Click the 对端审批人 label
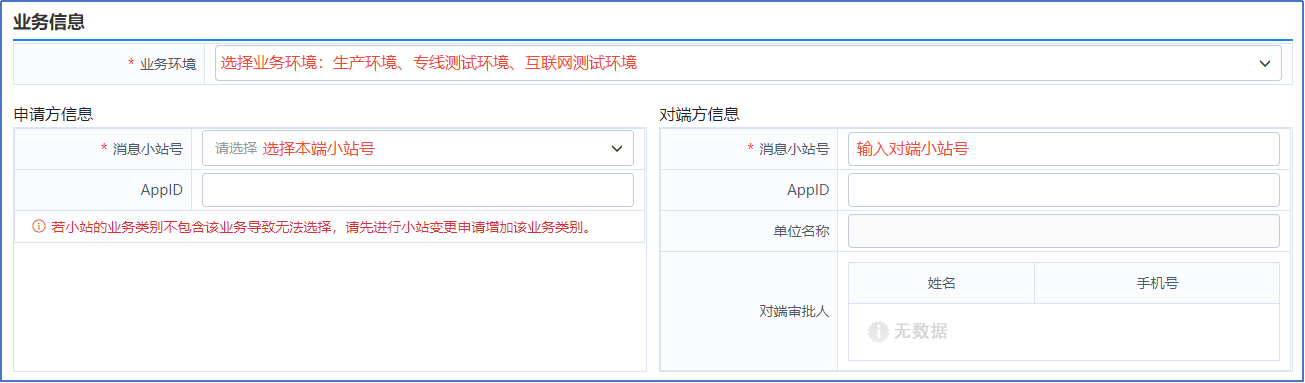 [794, 311]
